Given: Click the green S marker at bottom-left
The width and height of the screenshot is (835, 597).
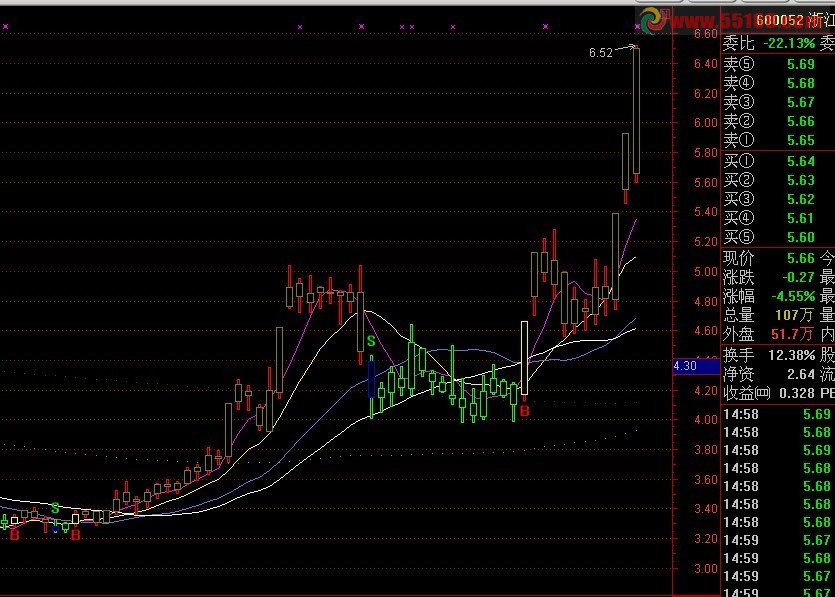Looking at the screenshot, I should point(55,508).
